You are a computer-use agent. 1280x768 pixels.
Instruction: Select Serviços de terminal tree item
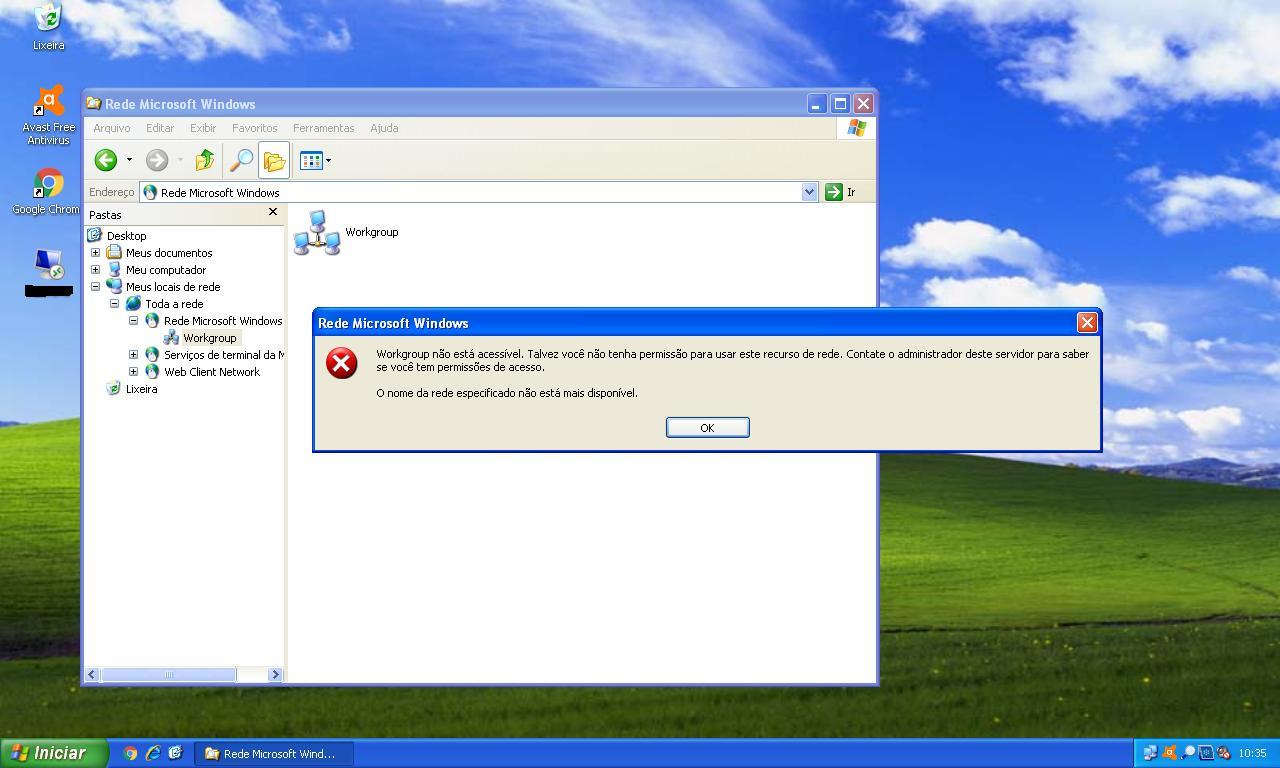tap(224, 355)
